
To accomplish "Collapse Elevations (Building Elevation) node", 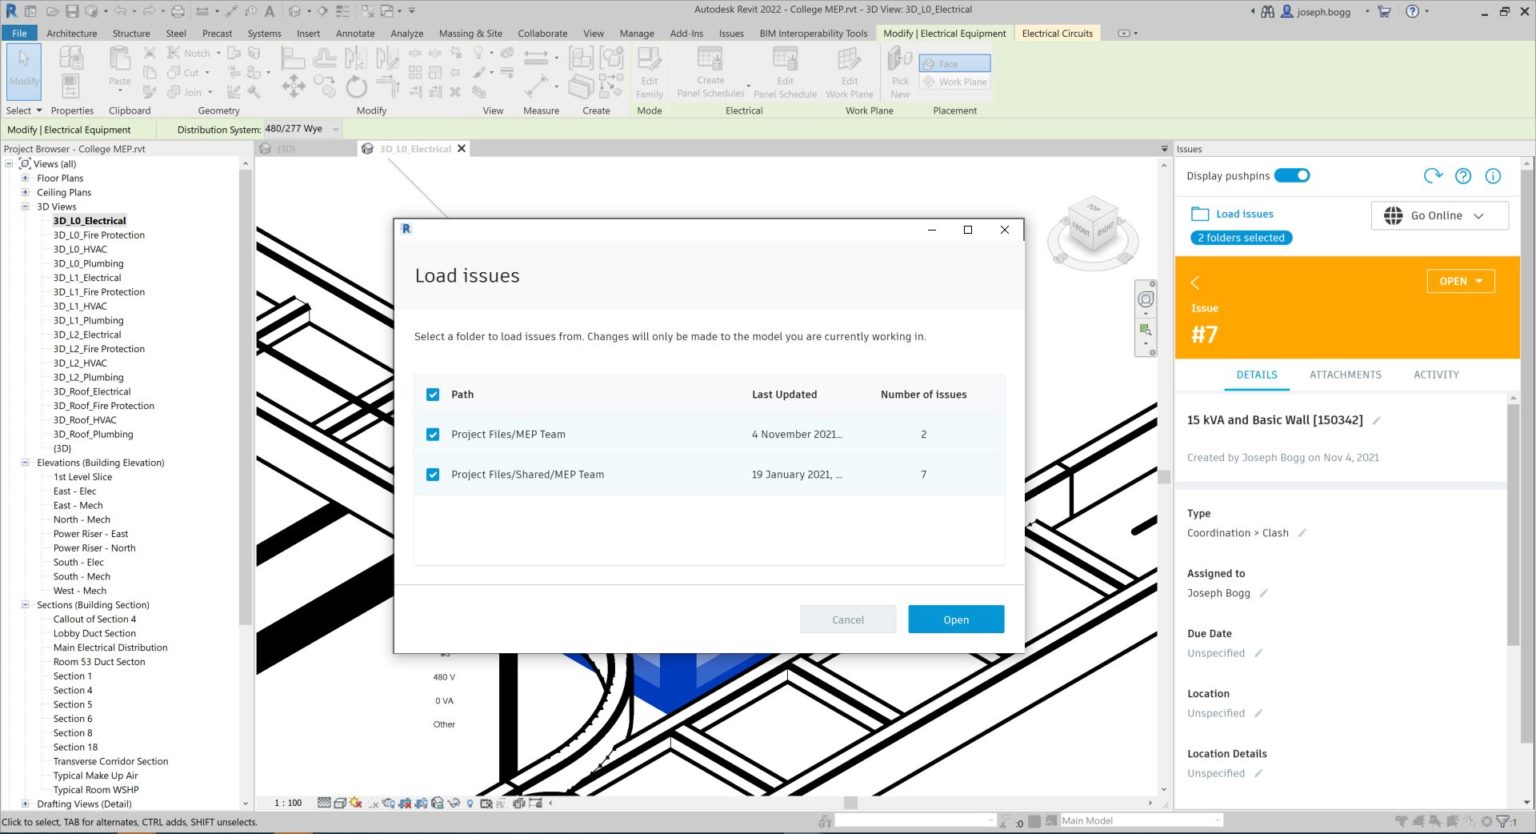I will [x=25, y=462].
